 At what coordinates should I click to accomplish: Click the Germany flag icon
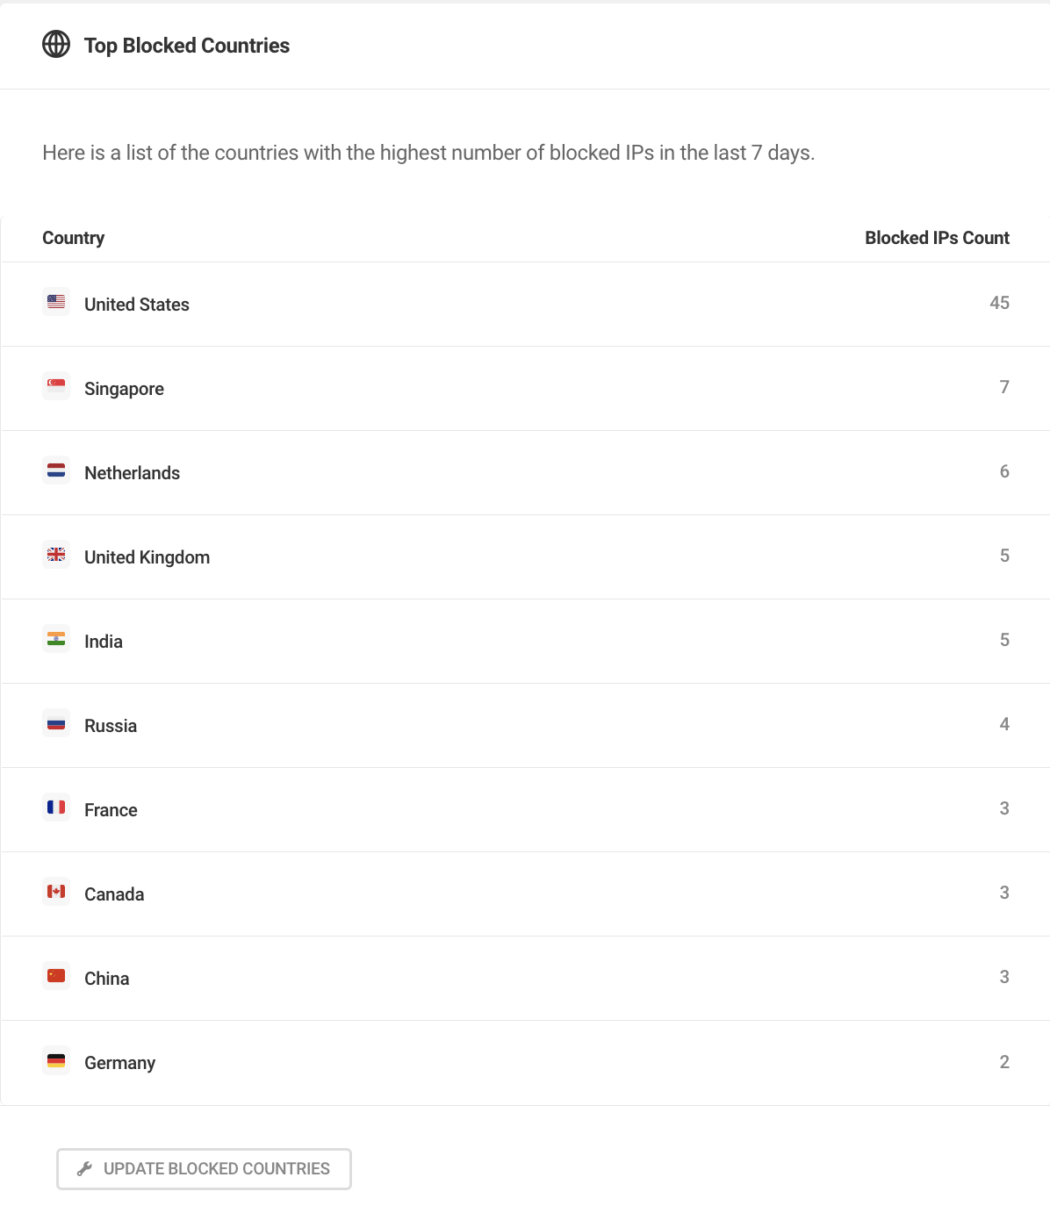pyautogui.click(x=56, y=1060)
